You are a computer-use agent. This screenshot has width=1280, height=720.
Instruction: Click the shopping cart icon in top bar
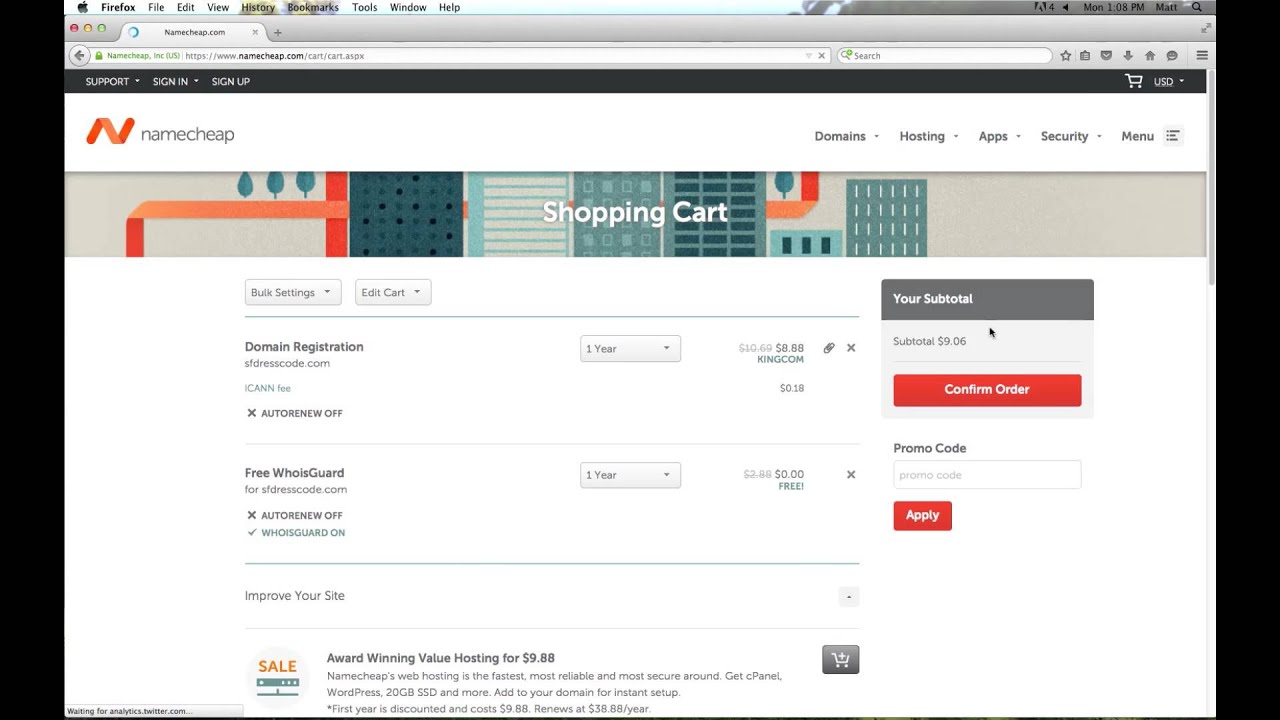1134,81
